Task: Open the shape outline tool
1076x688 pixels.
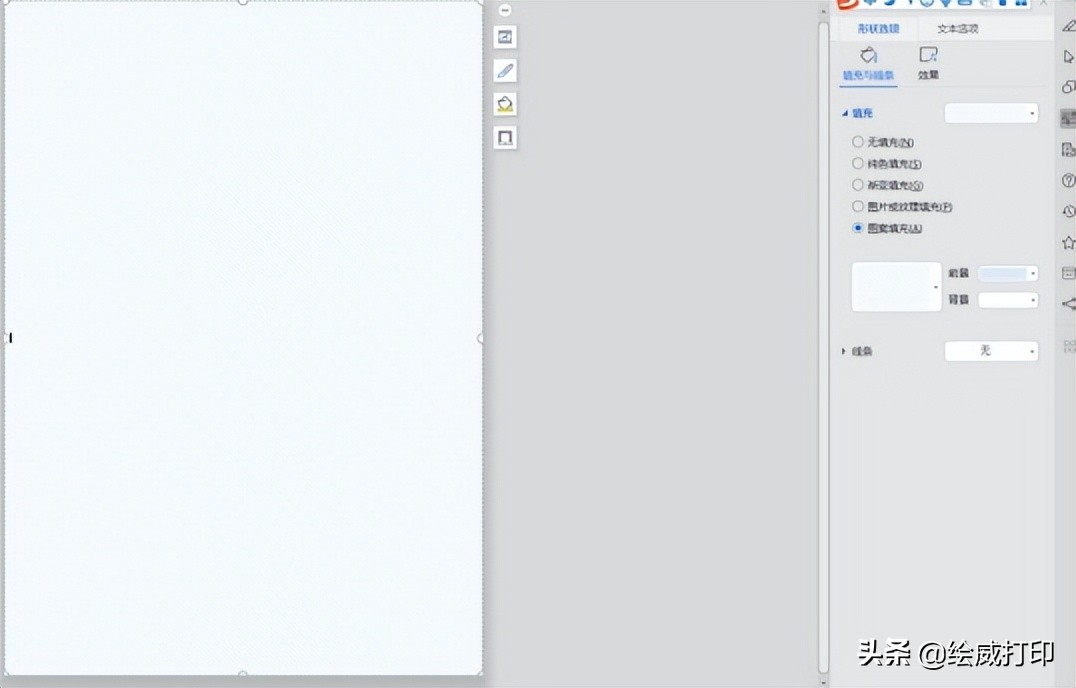Action: coord(505,138)
